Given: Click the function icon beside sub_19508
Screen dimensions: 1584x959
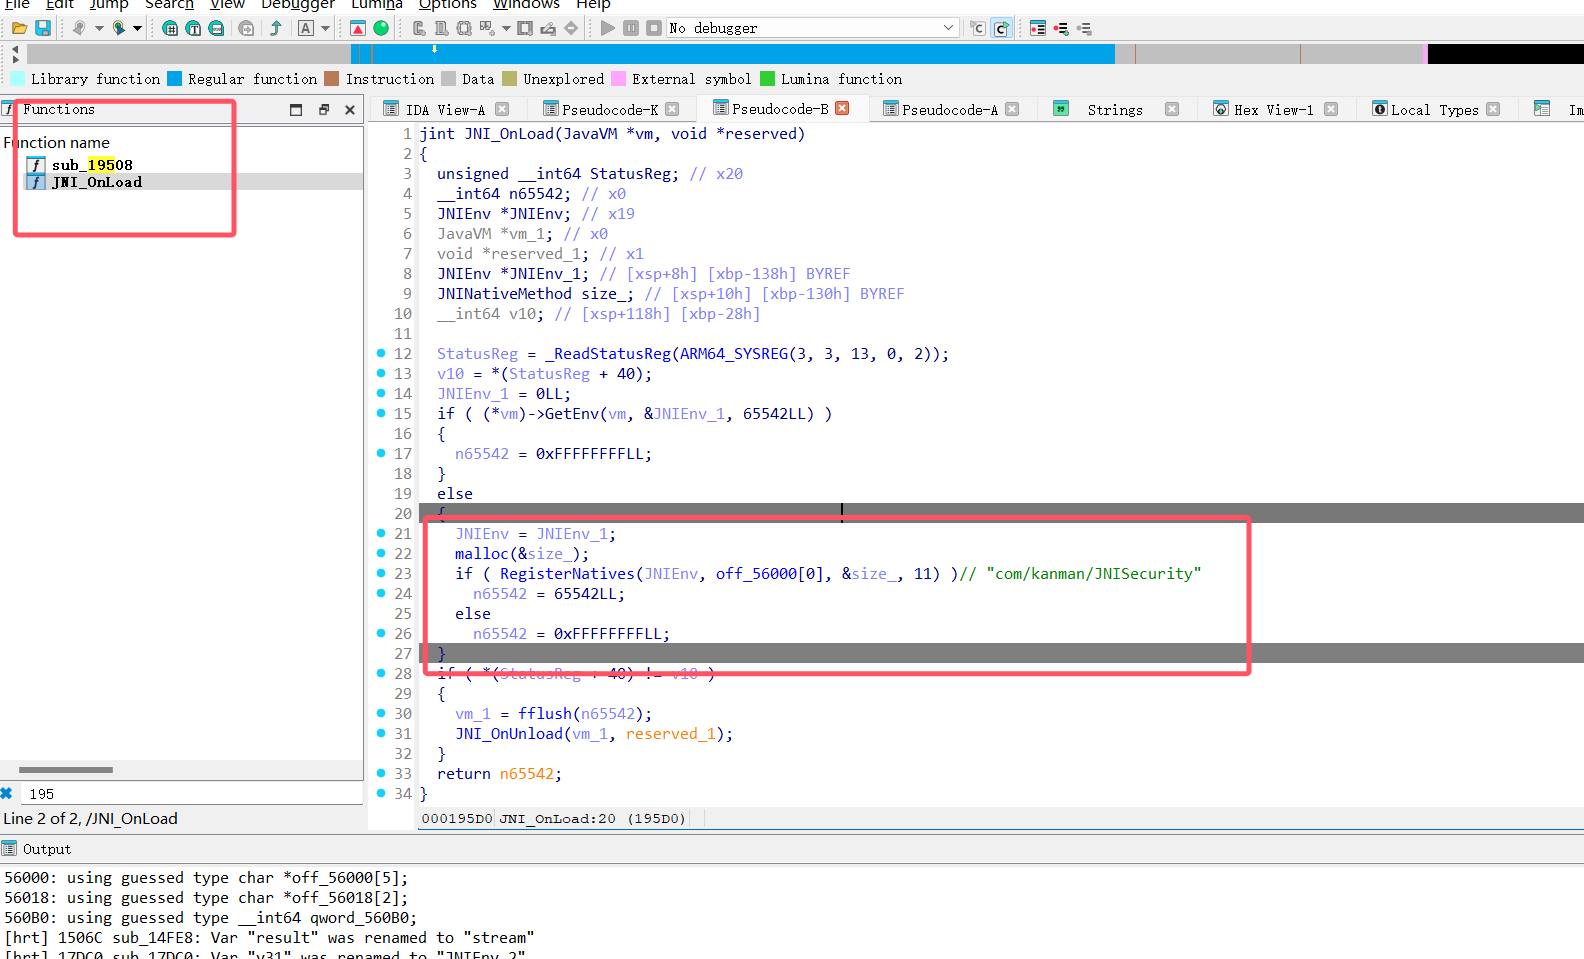Looking at the screenshot, I should point(36,165).
